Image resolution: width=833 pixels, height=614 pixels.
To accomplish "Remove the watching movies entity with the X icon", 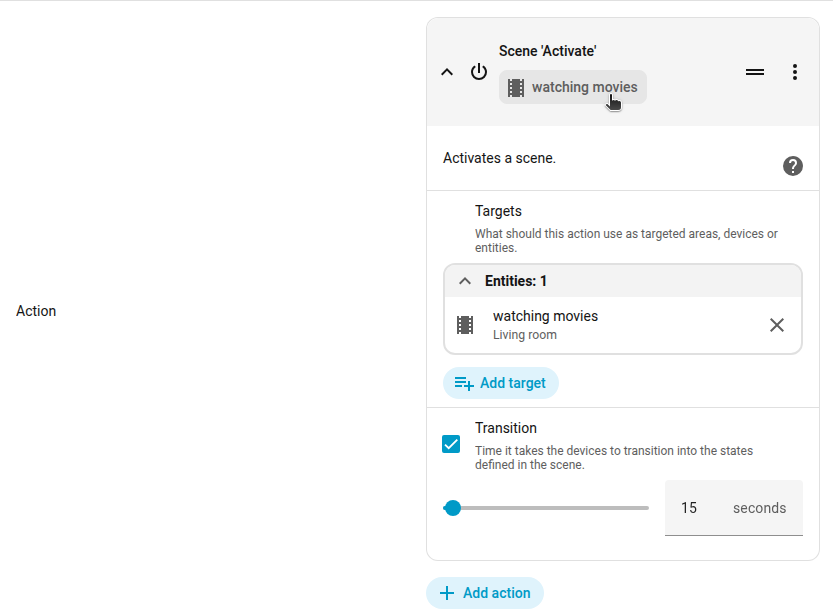I will (777, 324).
